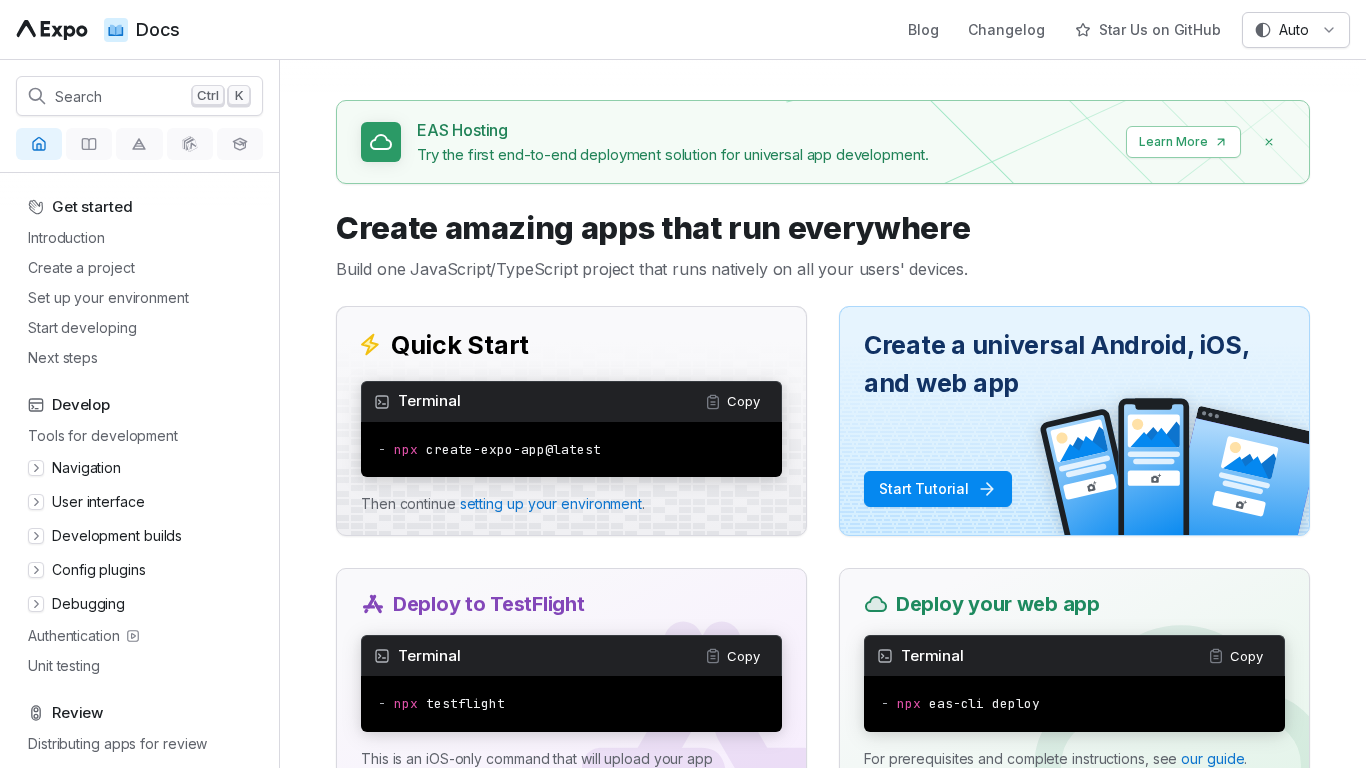Click the Expo logo
The image size is (1366, 768).
pyautogui.click(x=52, y=30)
